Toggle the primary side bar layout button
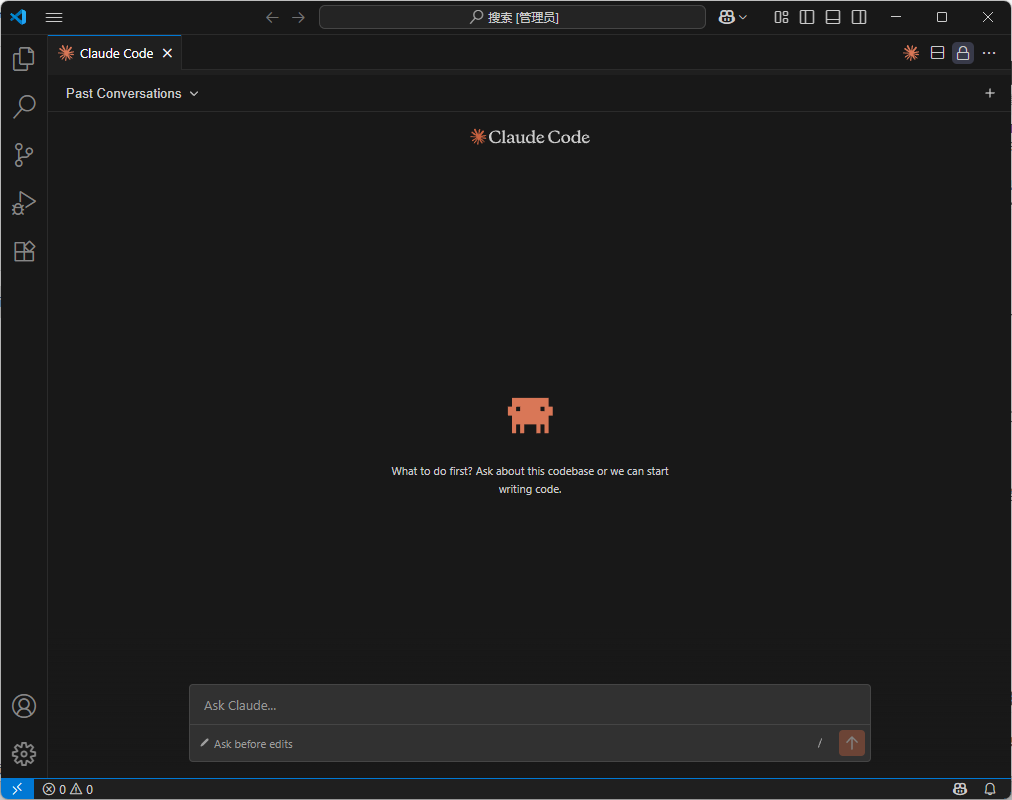Screen dimensions: 1012x800 click(x=807, y=17)
